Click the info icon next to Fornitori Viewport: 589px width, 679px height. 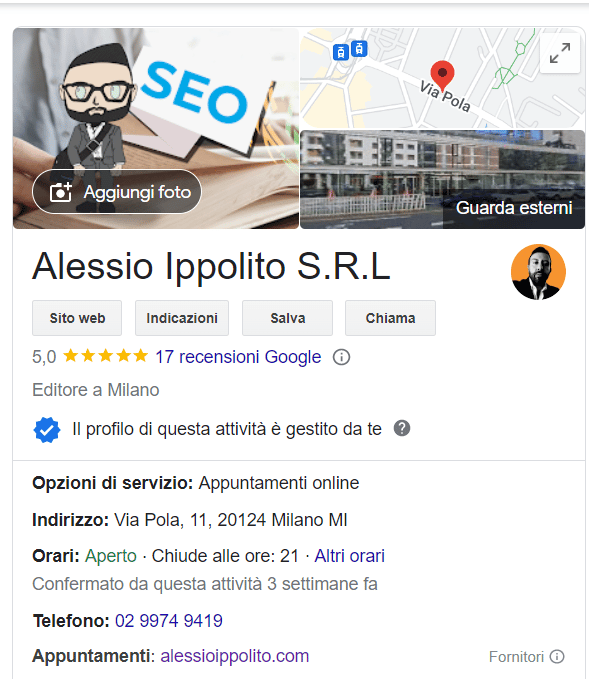[x=557, y=656]
